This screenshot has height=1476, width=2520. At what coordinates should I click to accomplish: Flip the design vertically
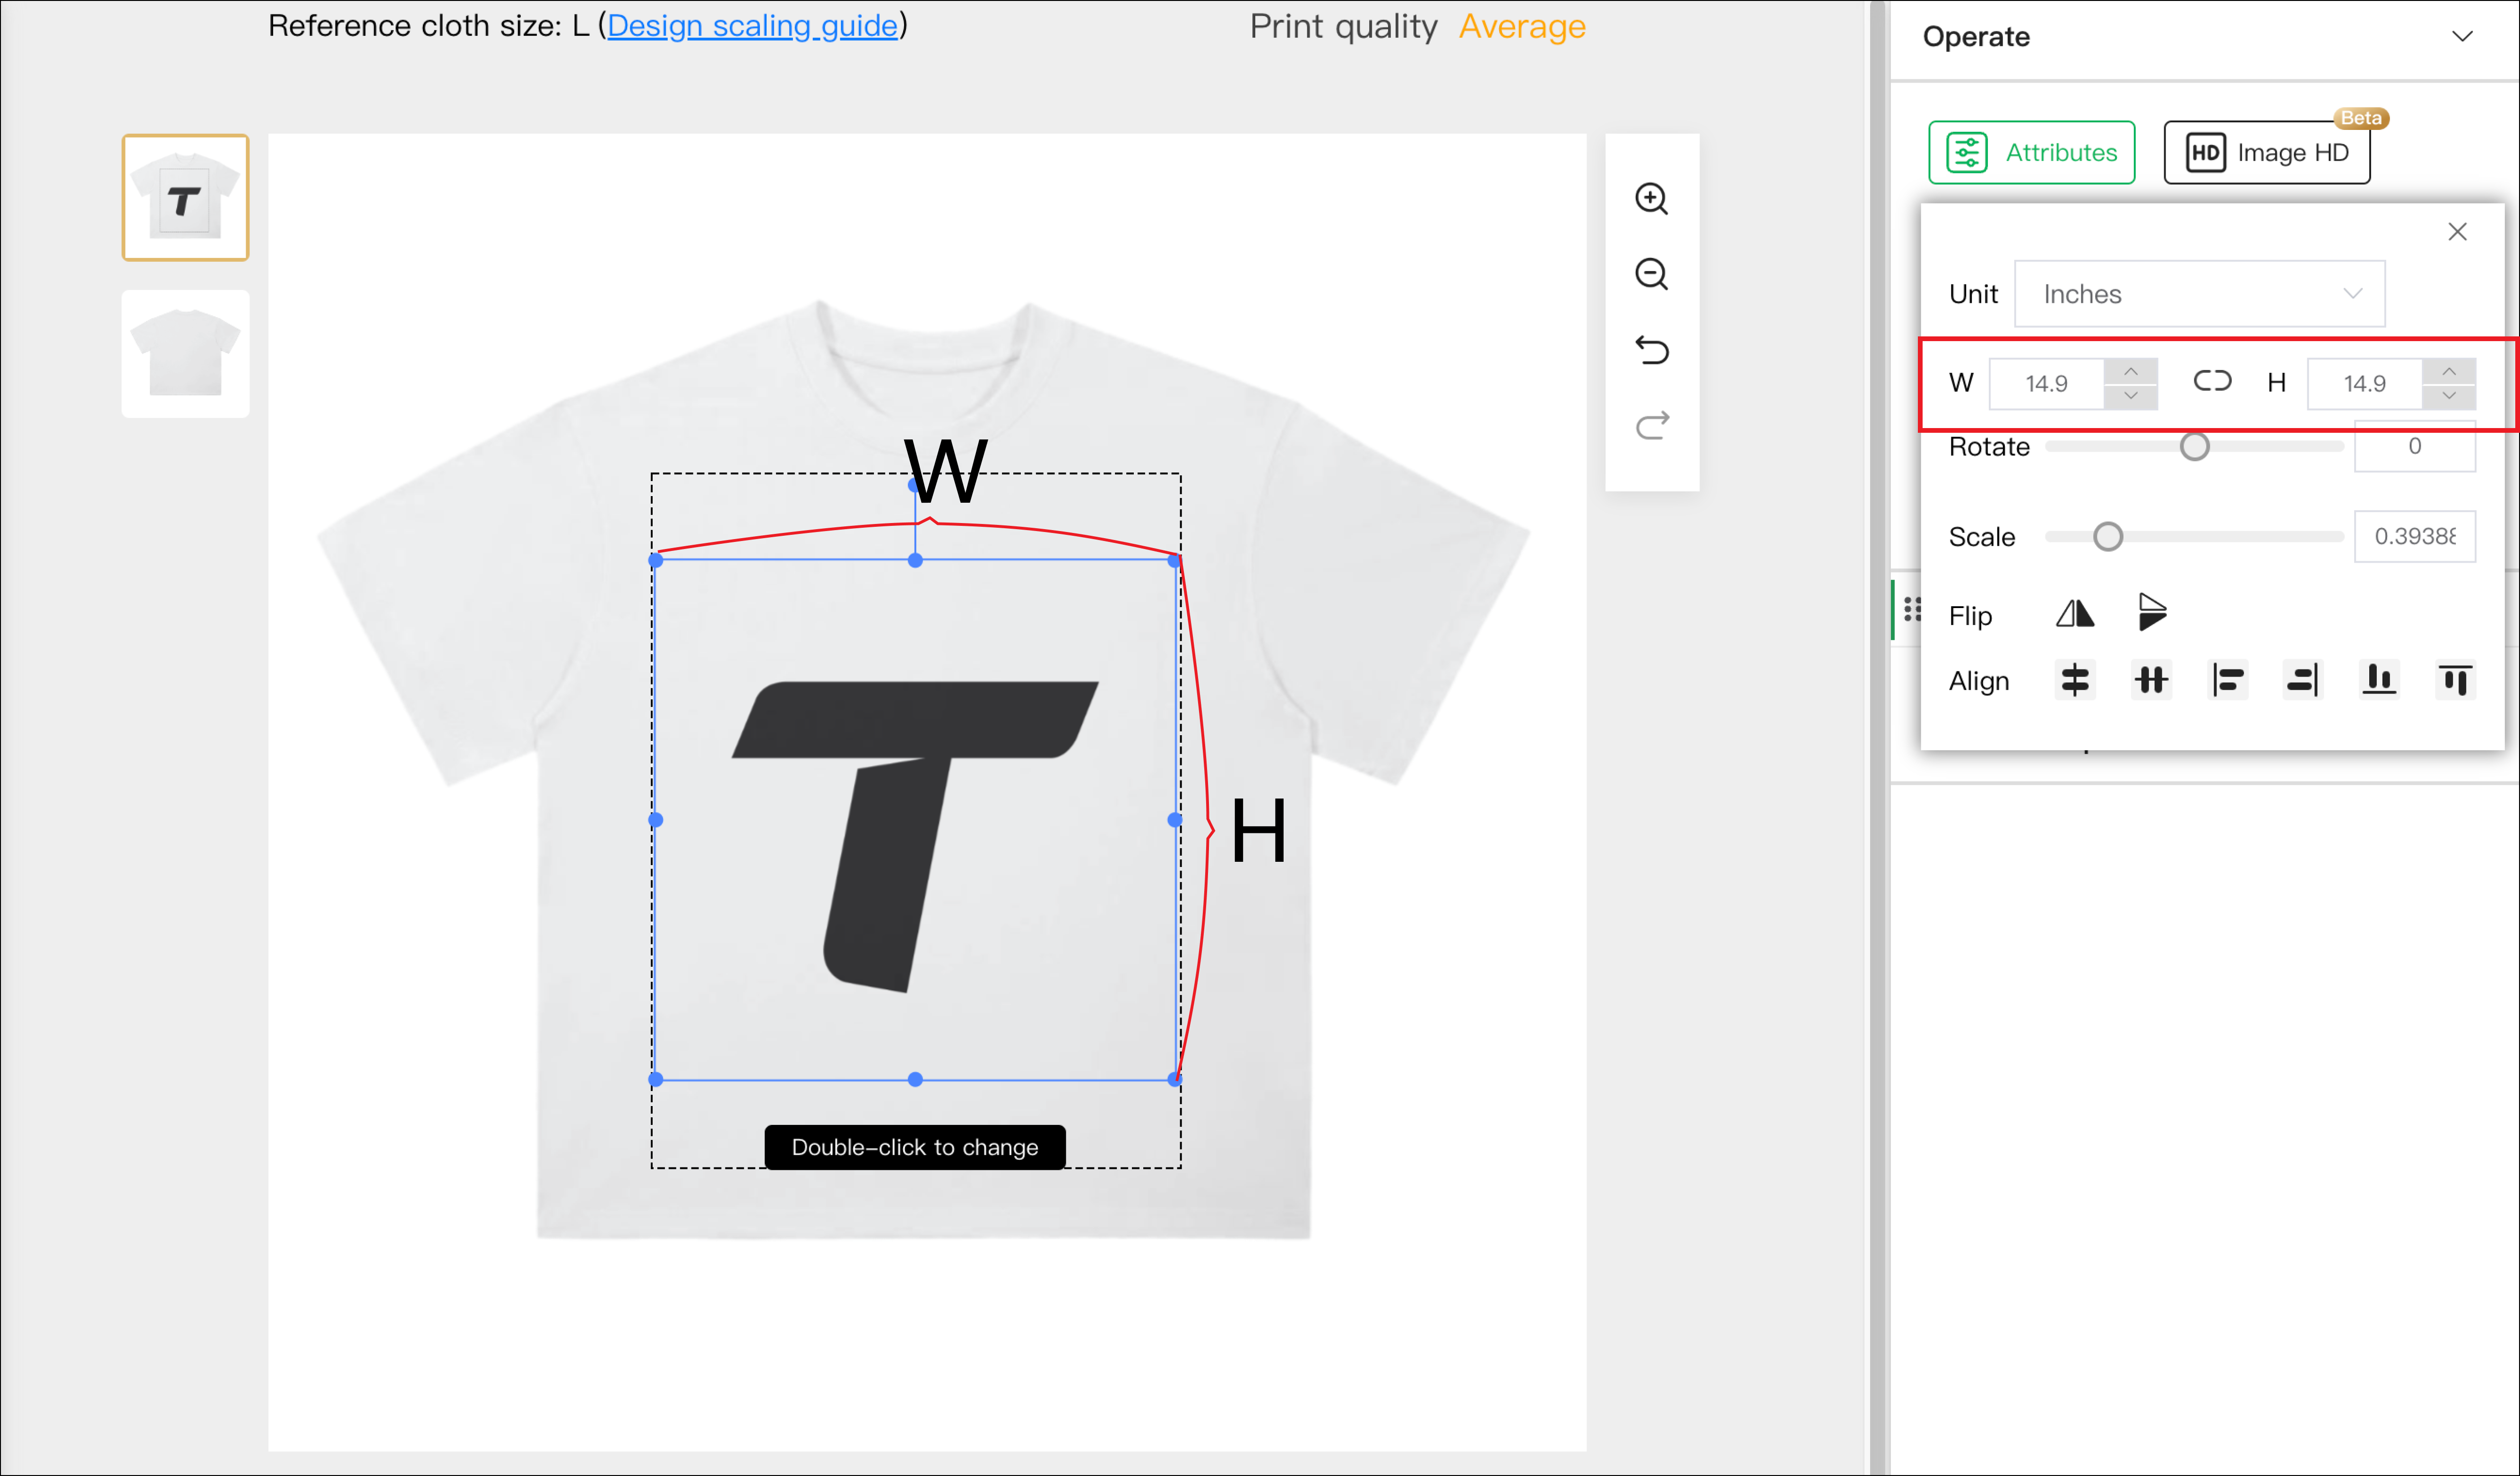pyautogui.click(x=2152, y=612)
